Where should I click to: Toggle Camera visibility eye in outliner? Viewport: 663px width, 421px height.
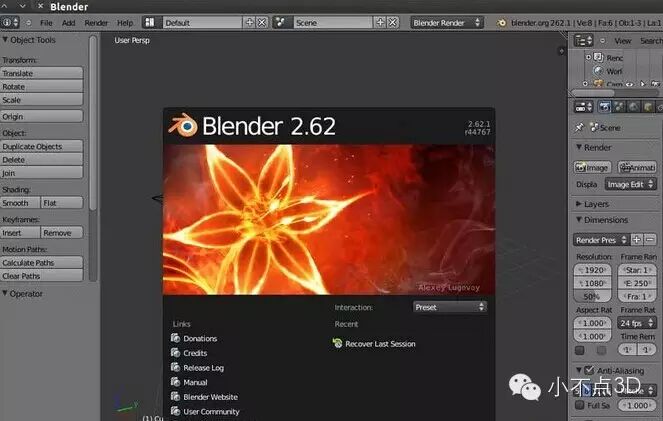[x=629, y=84]
